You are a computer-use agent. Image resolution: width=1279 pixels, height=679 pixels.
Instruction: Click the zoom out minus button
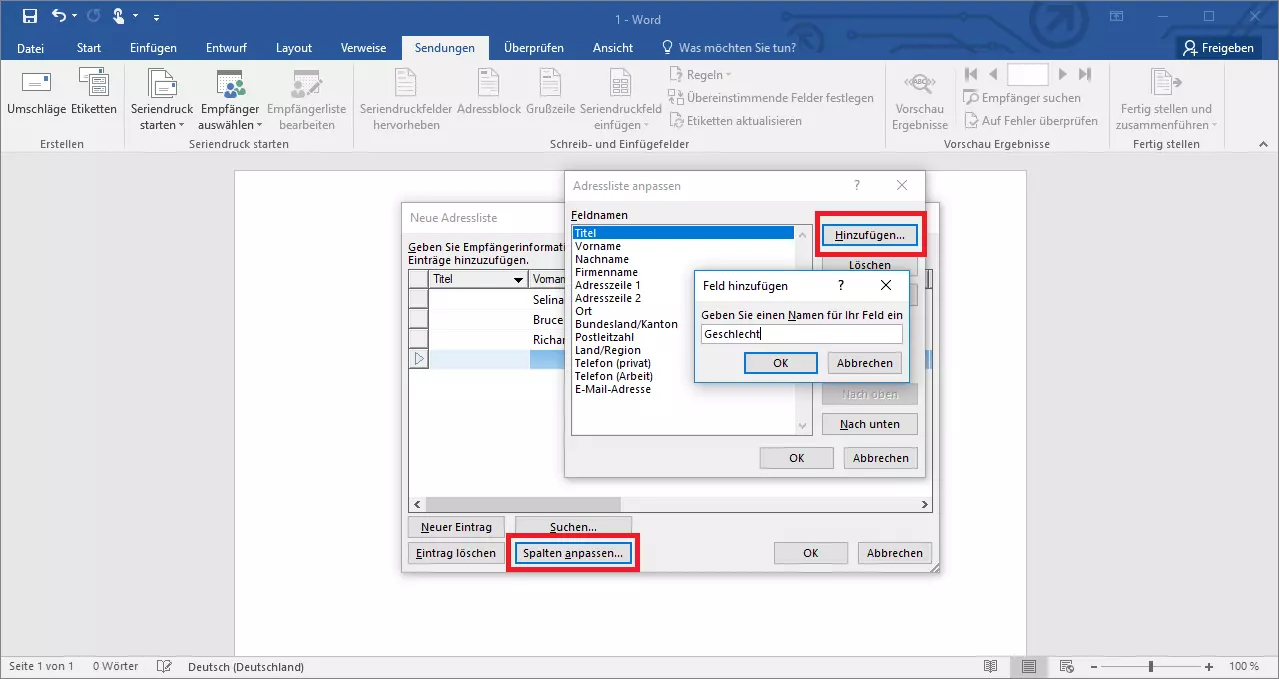coord(1094,666)
